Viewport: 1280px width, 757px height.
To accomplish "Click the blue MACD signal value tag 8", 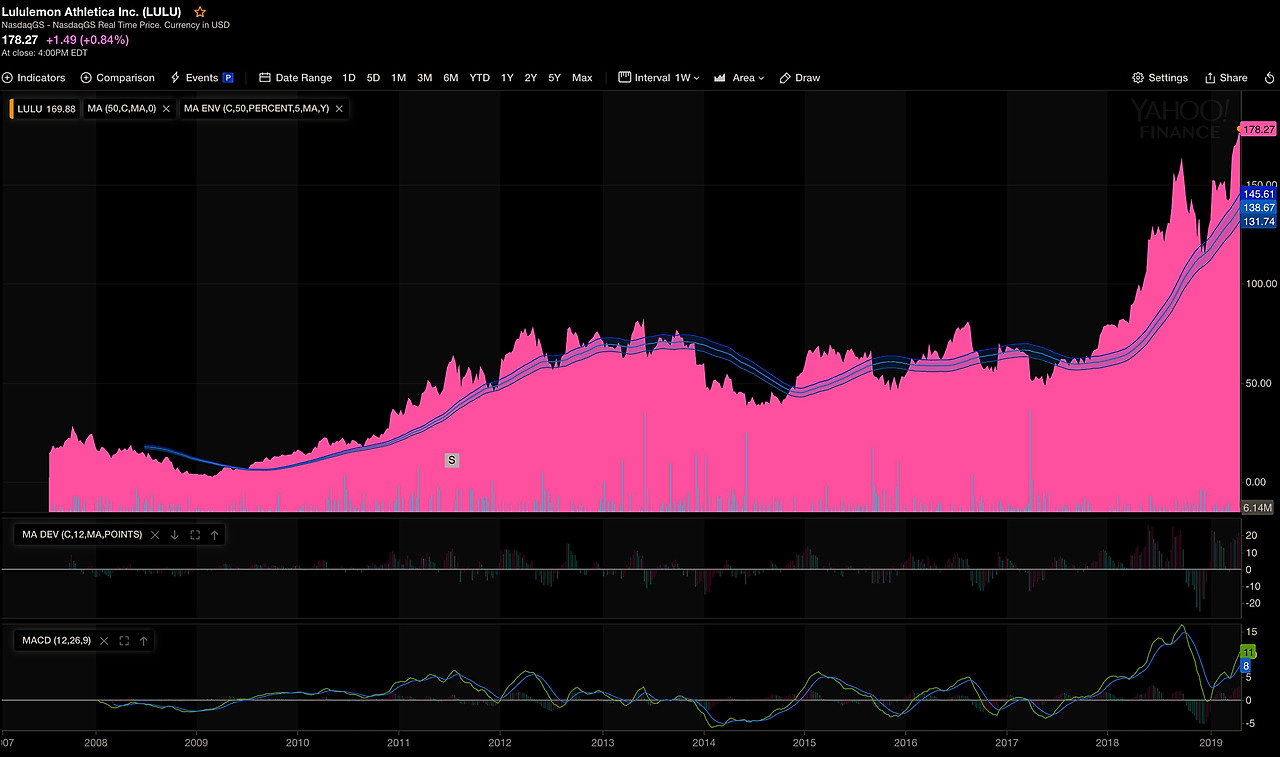I will tap(1246, 665).
